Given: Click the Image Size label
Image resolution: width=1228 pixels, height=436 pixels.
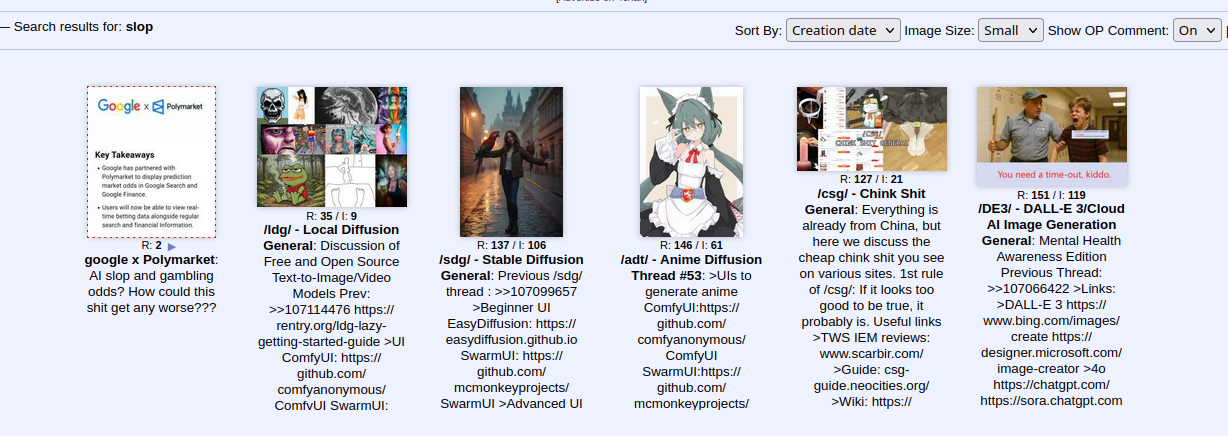Looking at the screenshot, I should (x=939, y=31).
